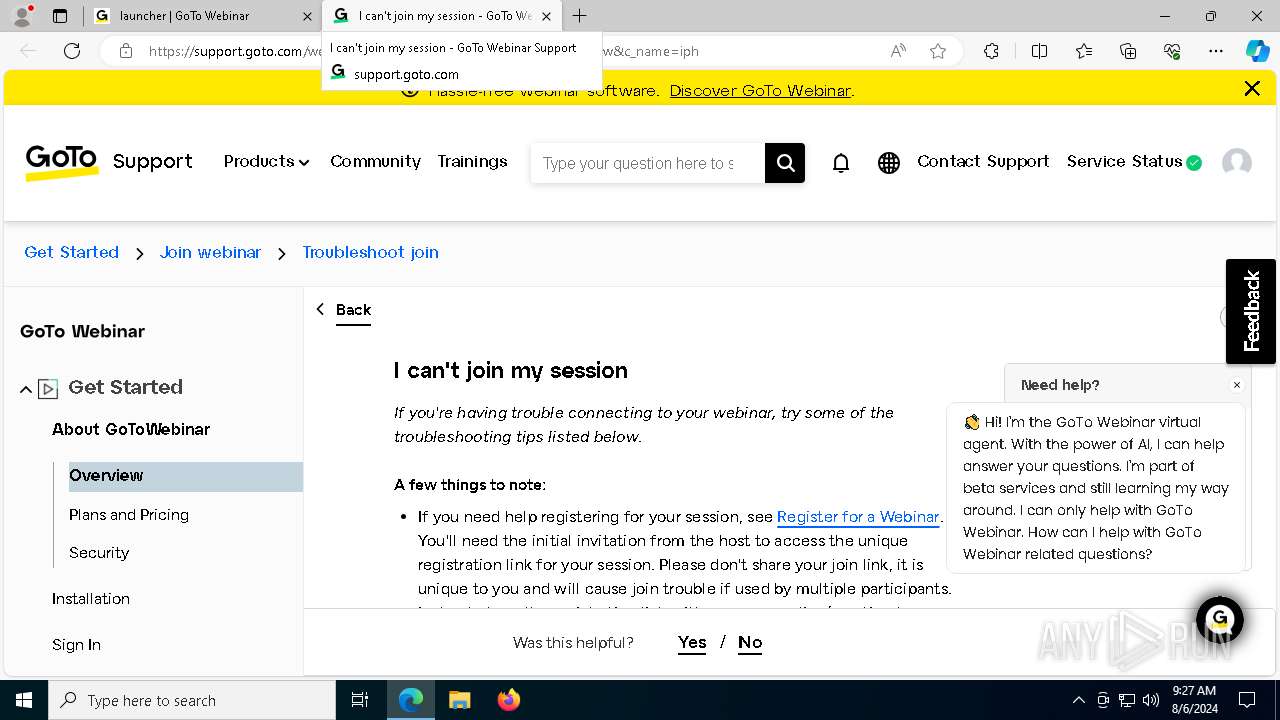Close the launcher GoTo Webinar tab
Screen dimensions: 1280x720
tap(307, 16)
